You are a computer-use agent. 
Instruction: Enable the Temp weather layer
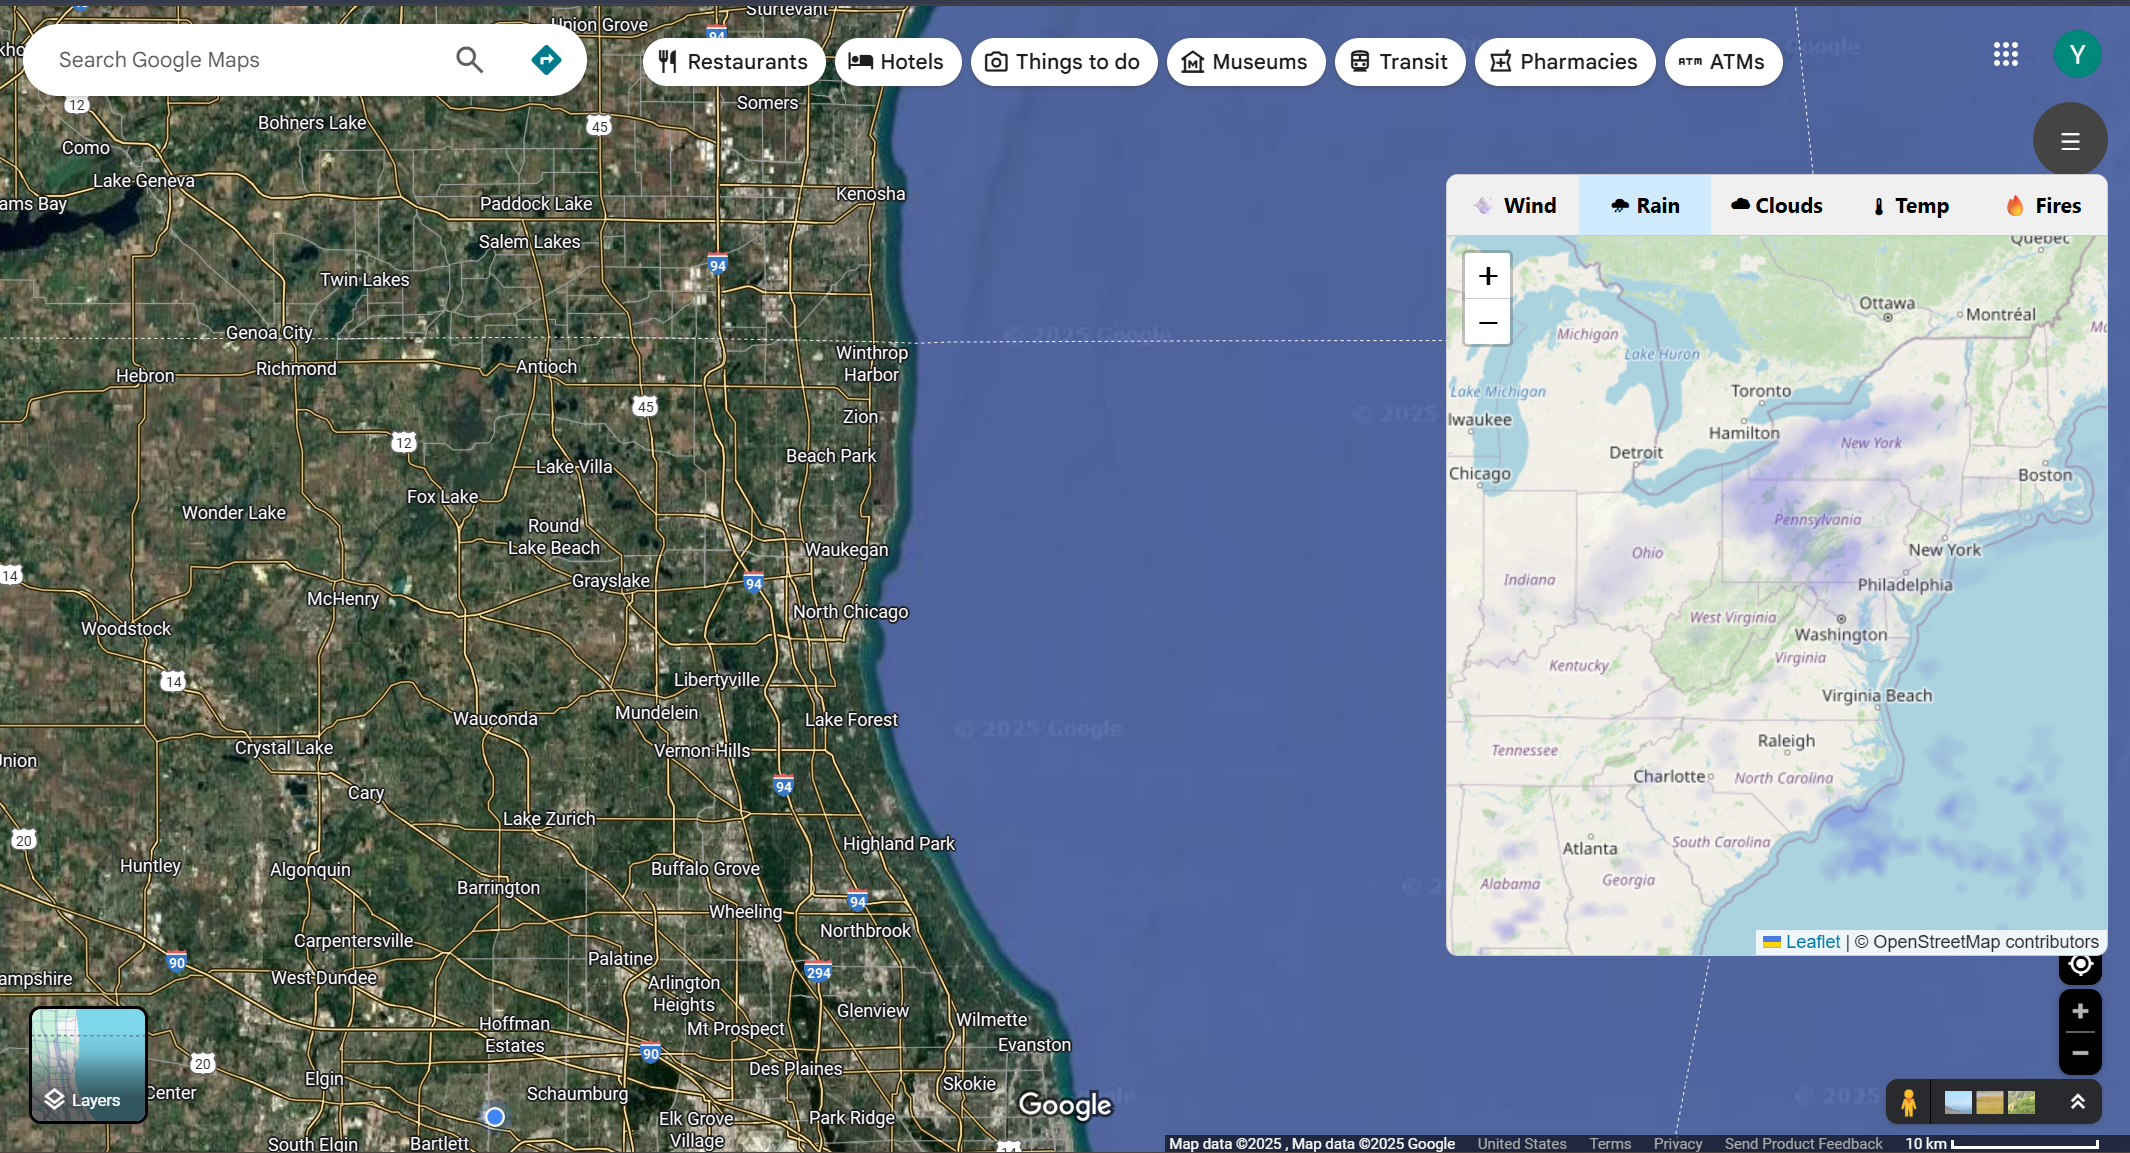[x=1910, y=206]
